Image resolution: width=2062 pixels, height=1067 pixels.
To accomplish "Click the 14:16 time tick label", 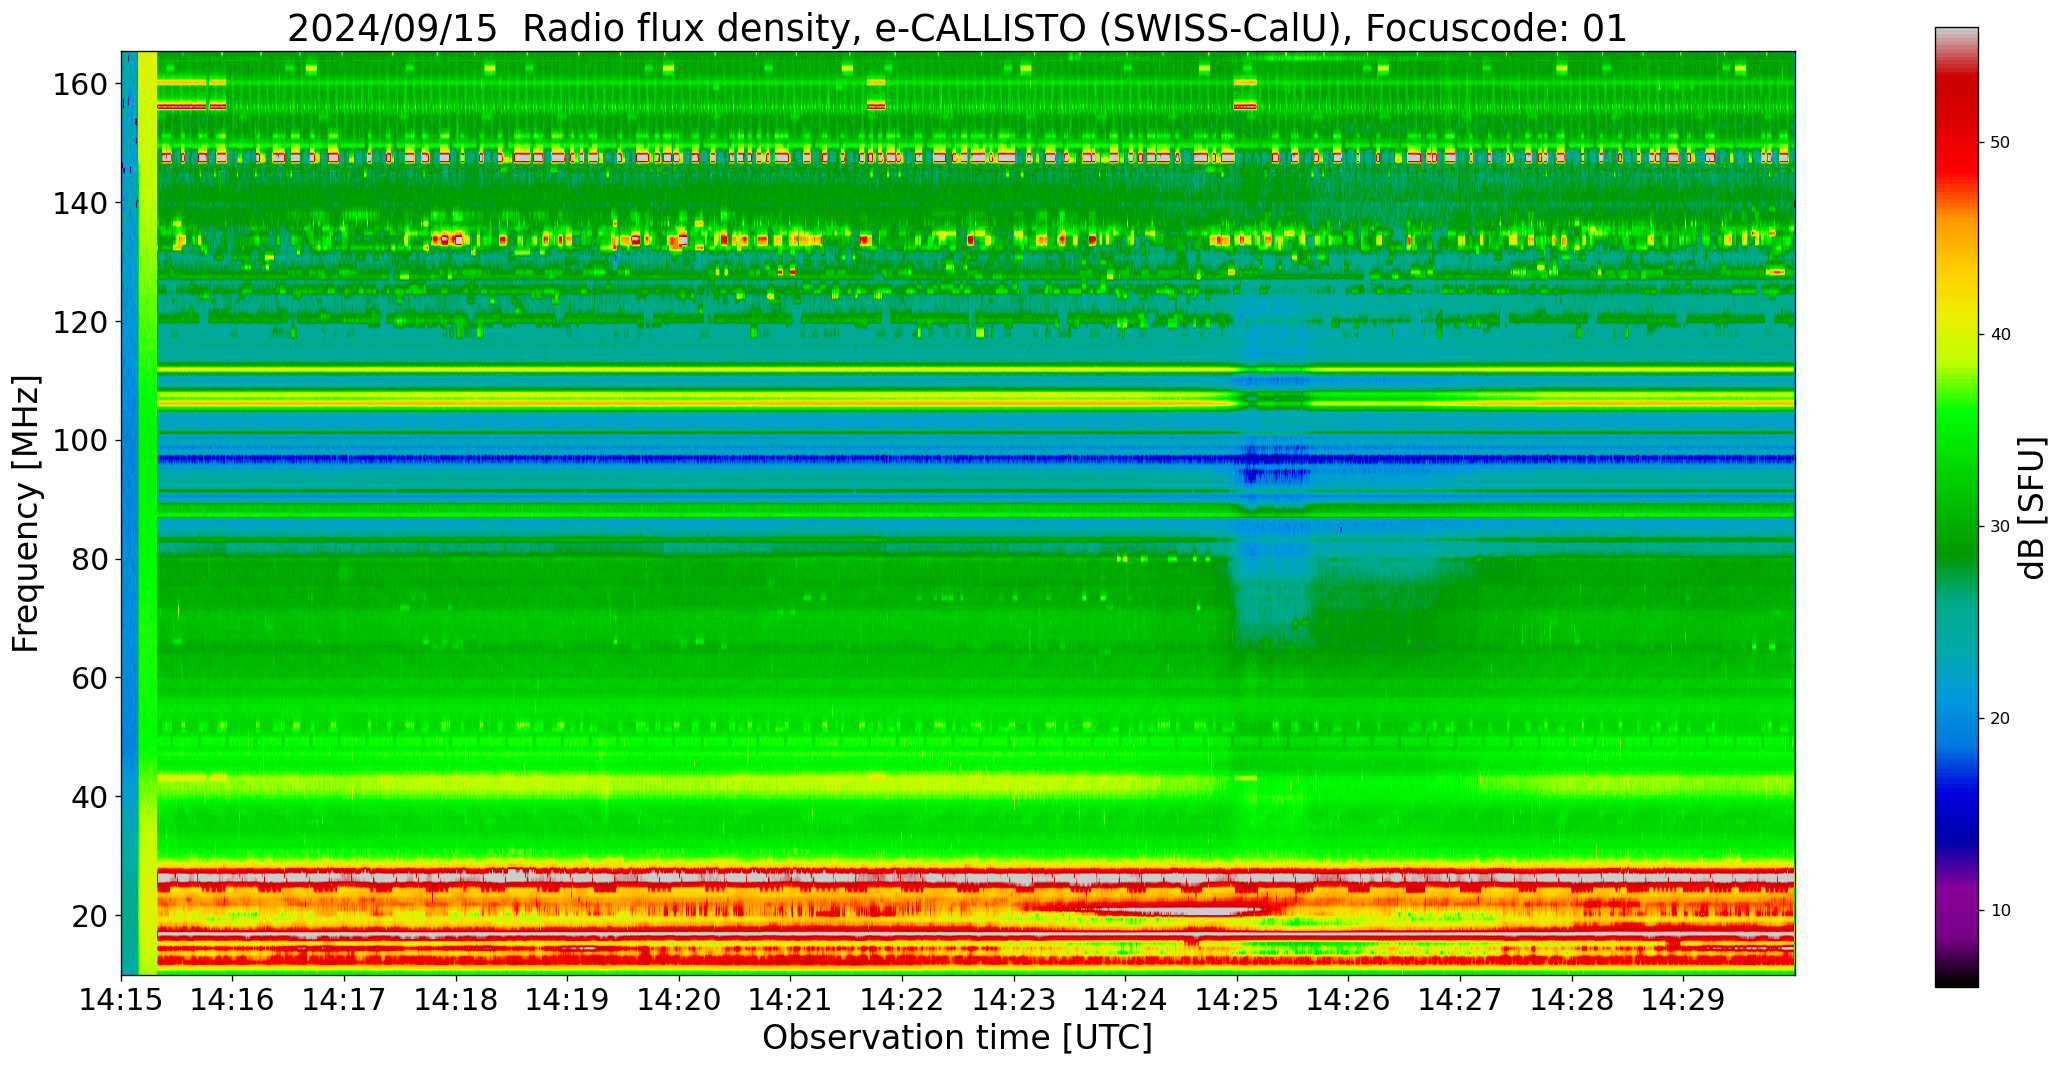I will [x=233, y=1000].
